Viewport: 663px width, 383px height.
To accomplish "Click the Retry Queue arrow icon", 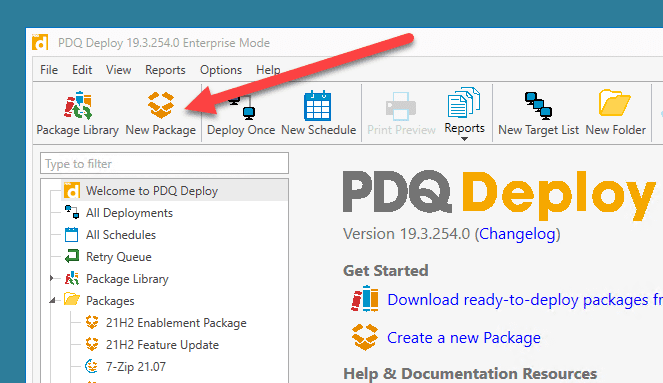I will [x=72, y=256].
